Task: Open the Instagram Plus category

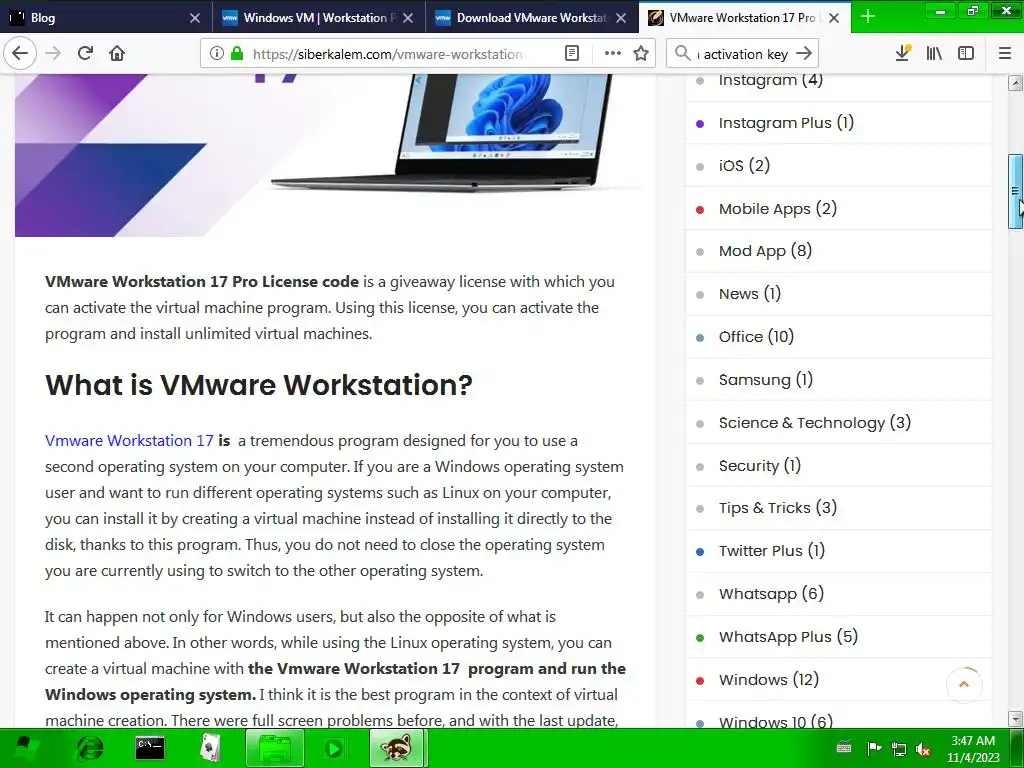Action: point(786,123)
